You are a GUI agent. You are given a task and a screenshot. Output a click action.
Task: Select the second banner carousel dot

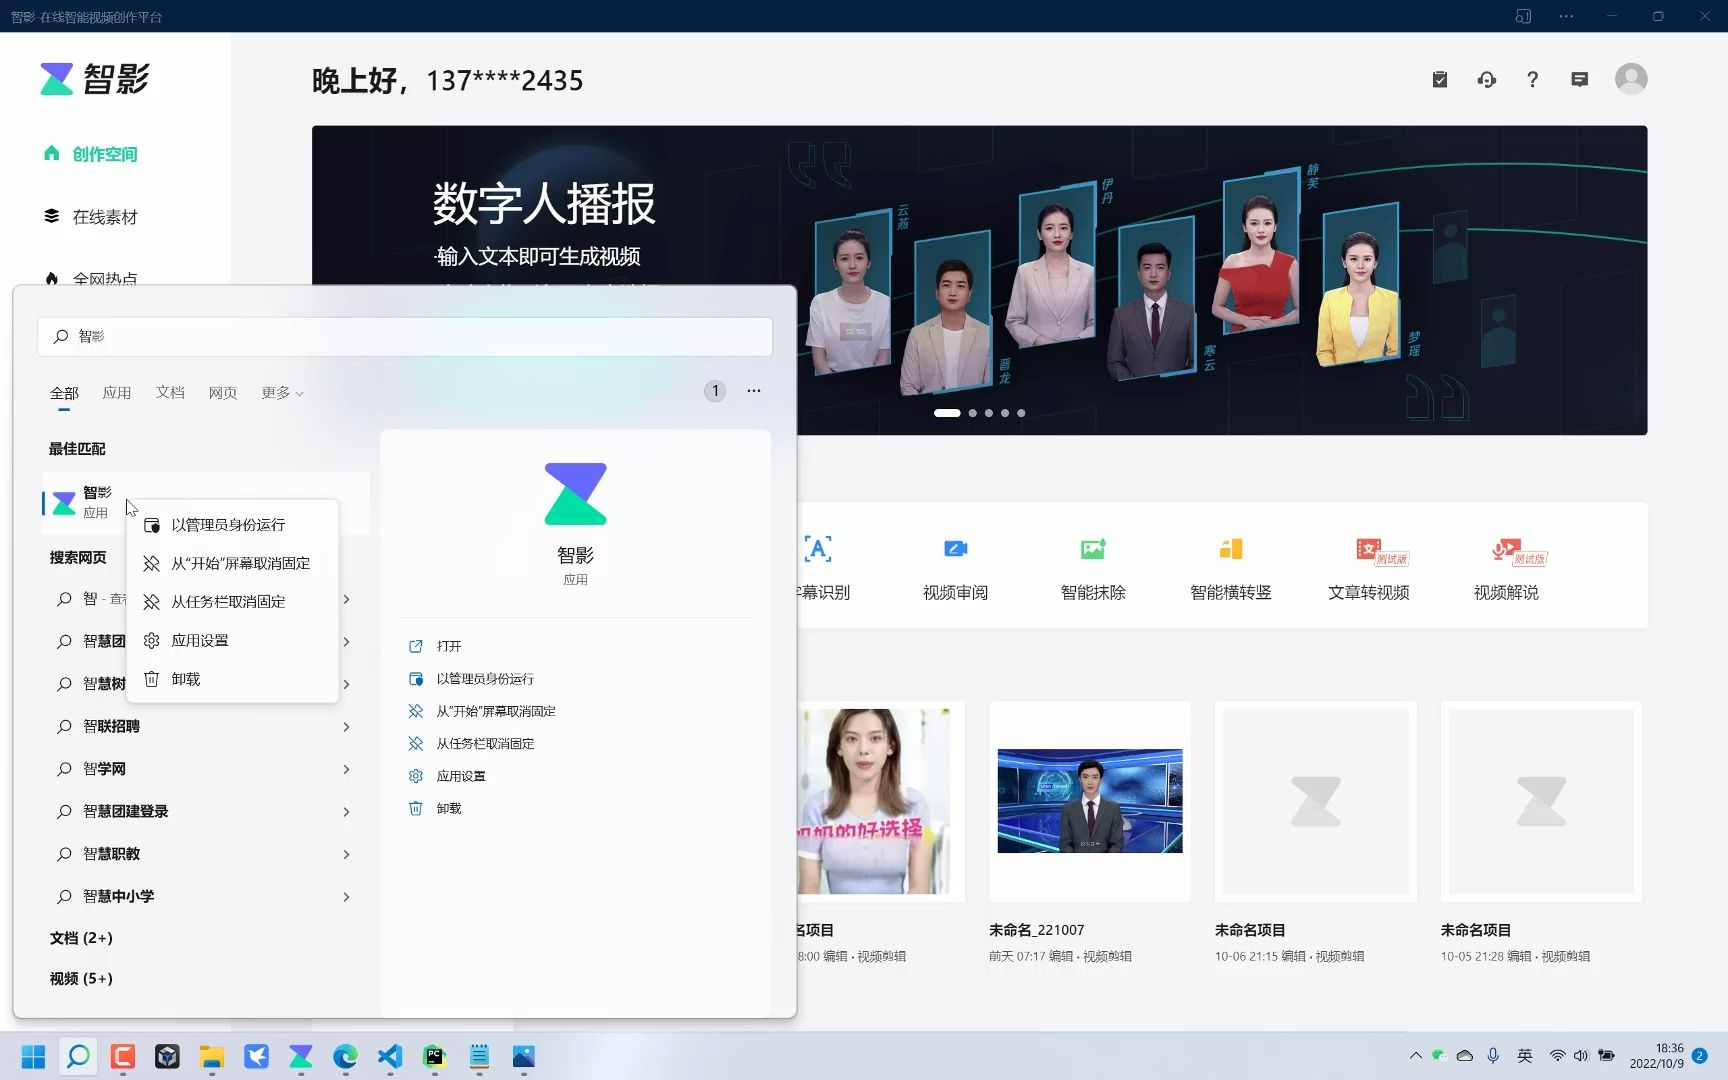[972, 413]
